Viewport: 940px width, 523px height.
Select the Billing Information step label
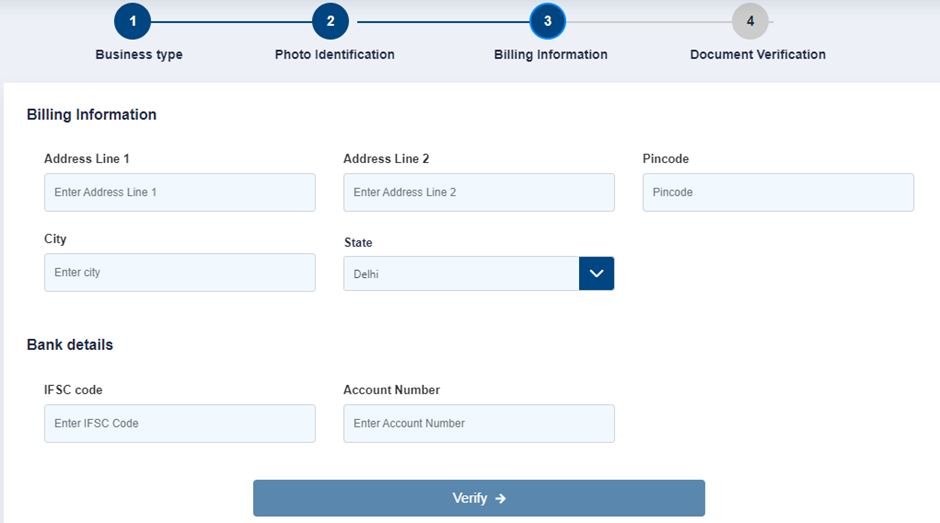point(551,55)
